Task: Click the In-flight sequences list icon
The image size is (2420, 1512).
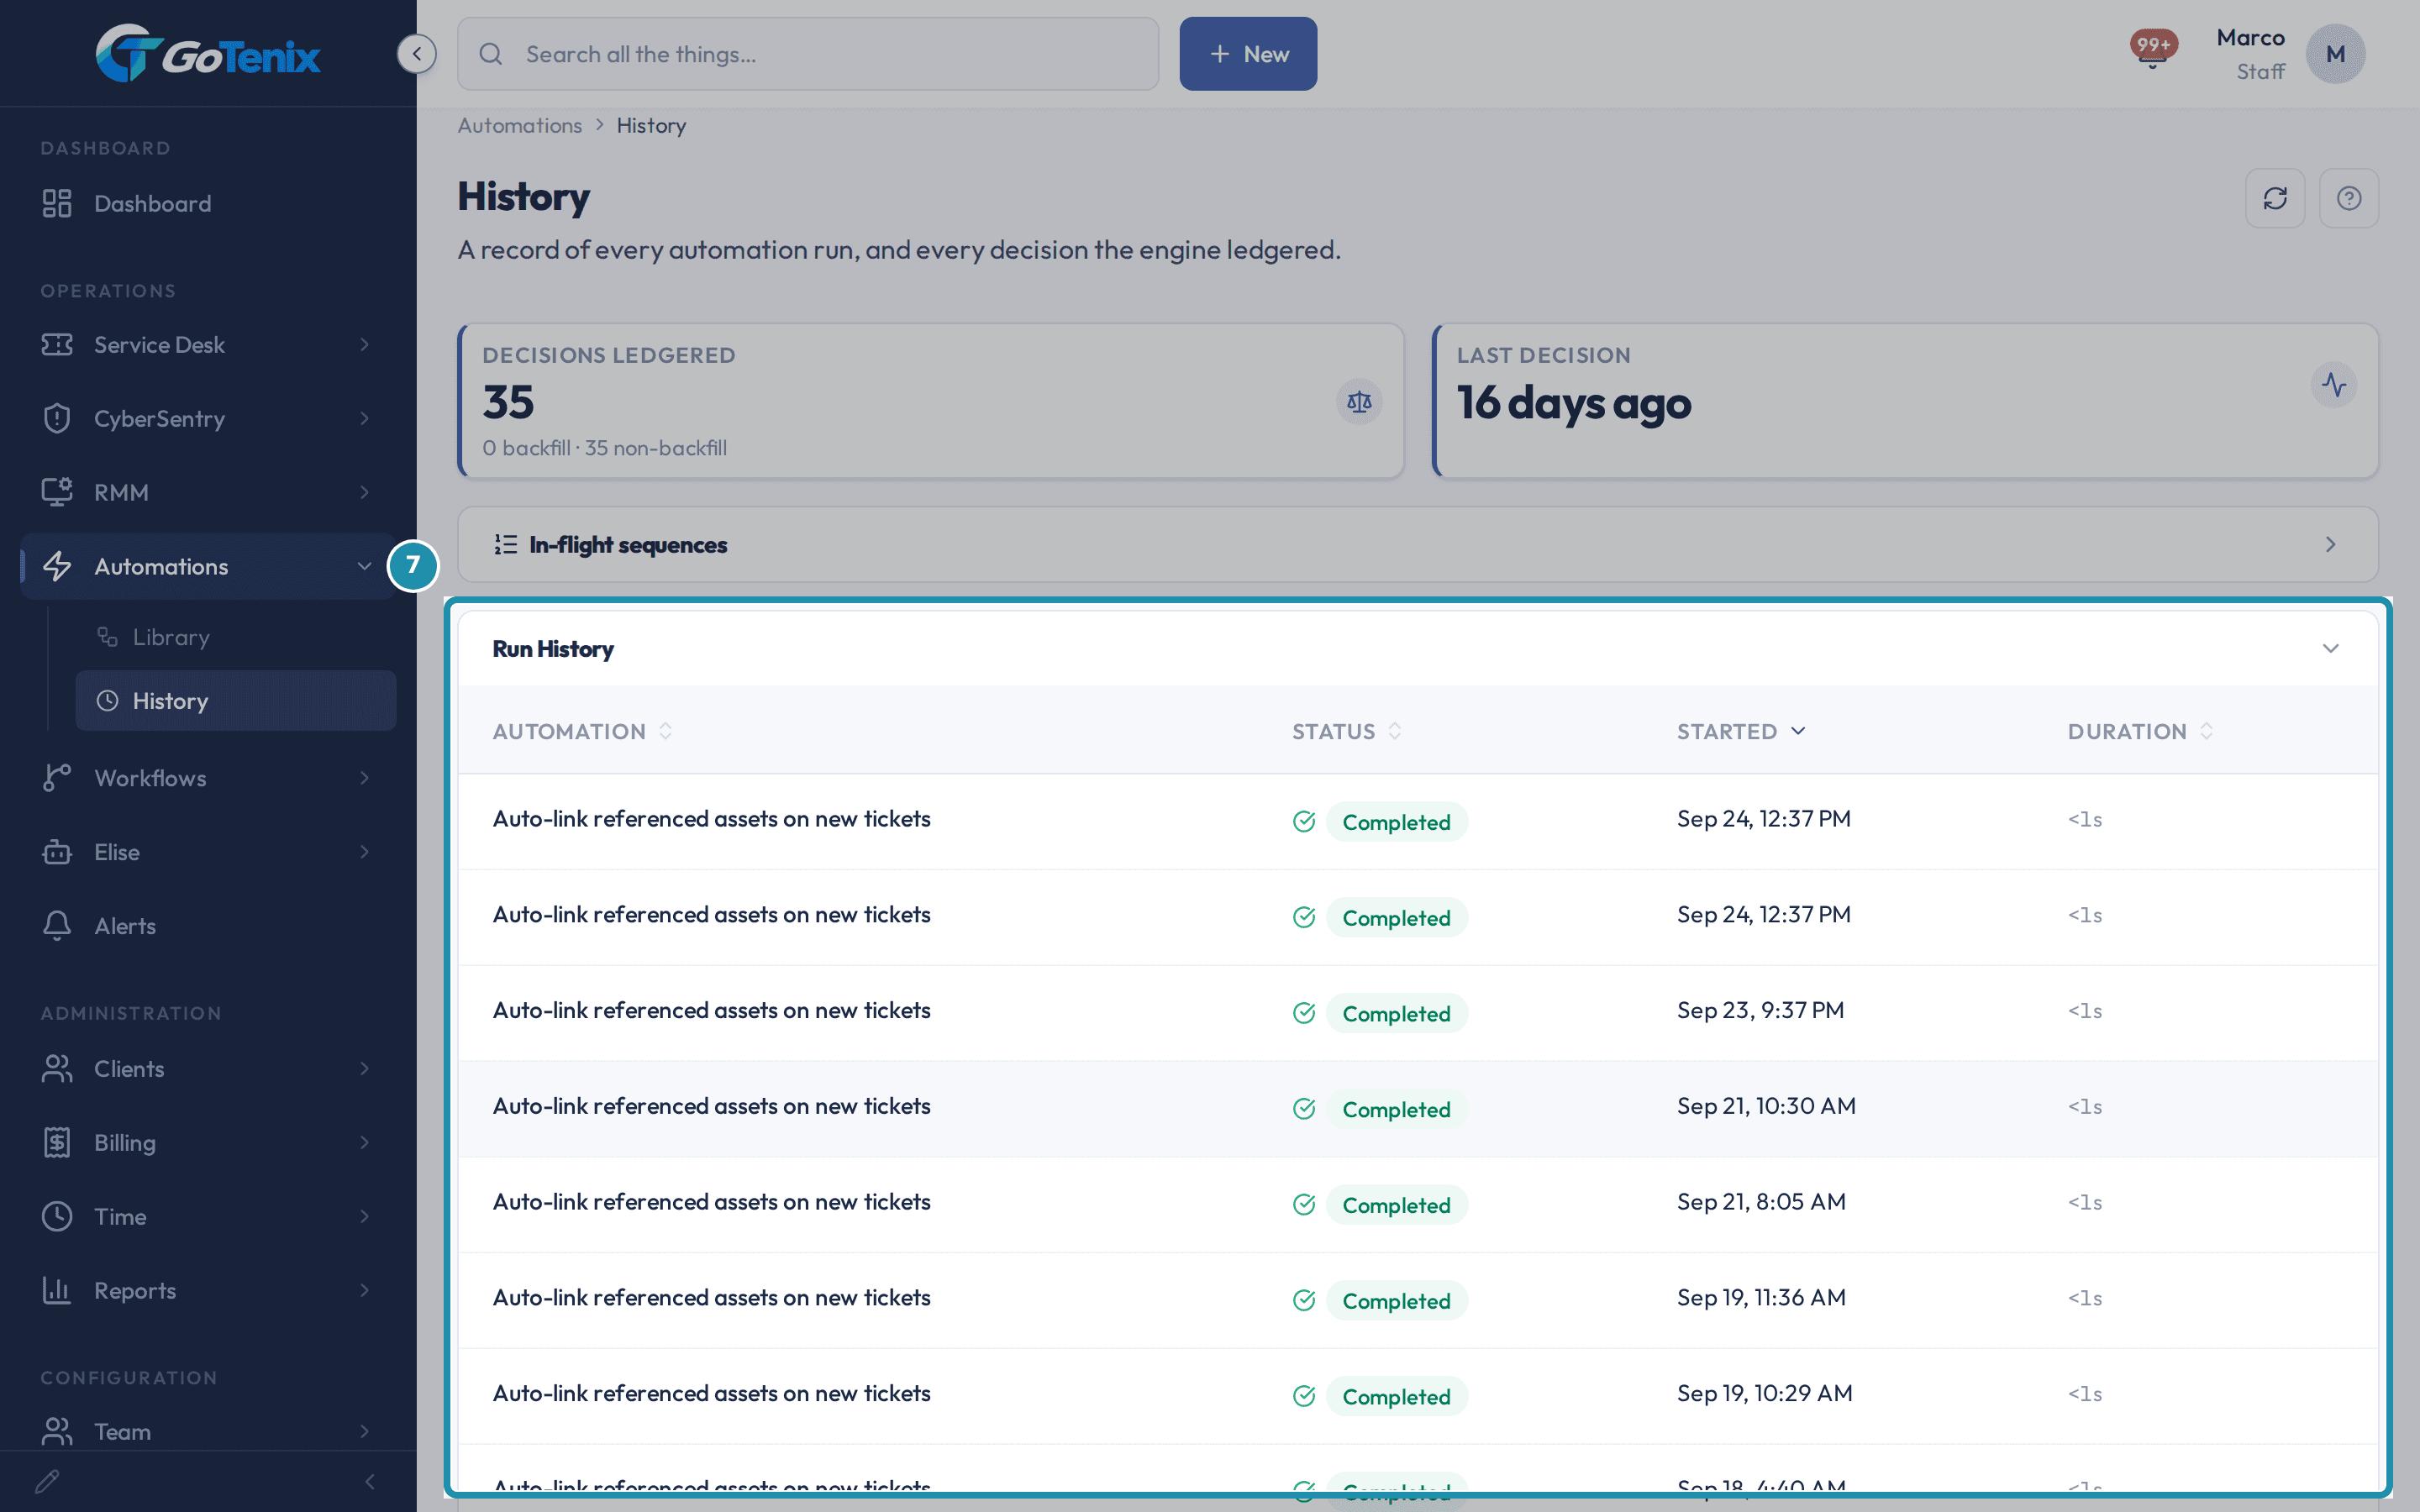Action: coord(506,544)
